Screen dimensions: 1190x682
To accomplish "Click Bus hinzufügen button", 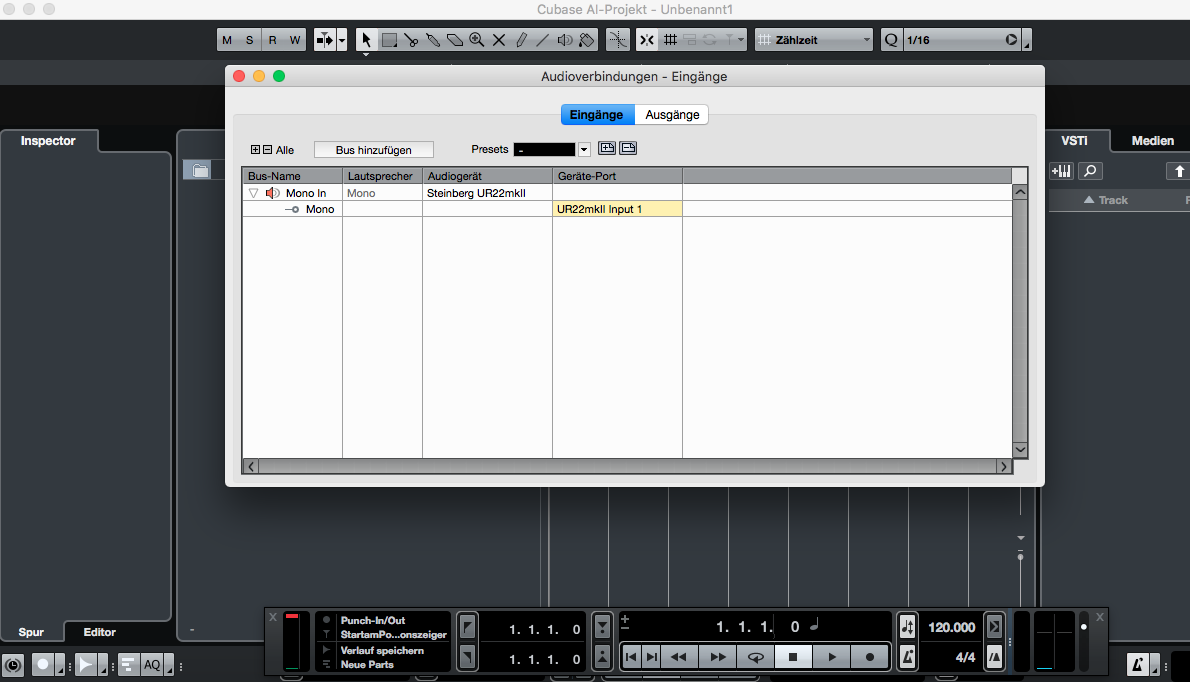I will [x=373, y=149].
